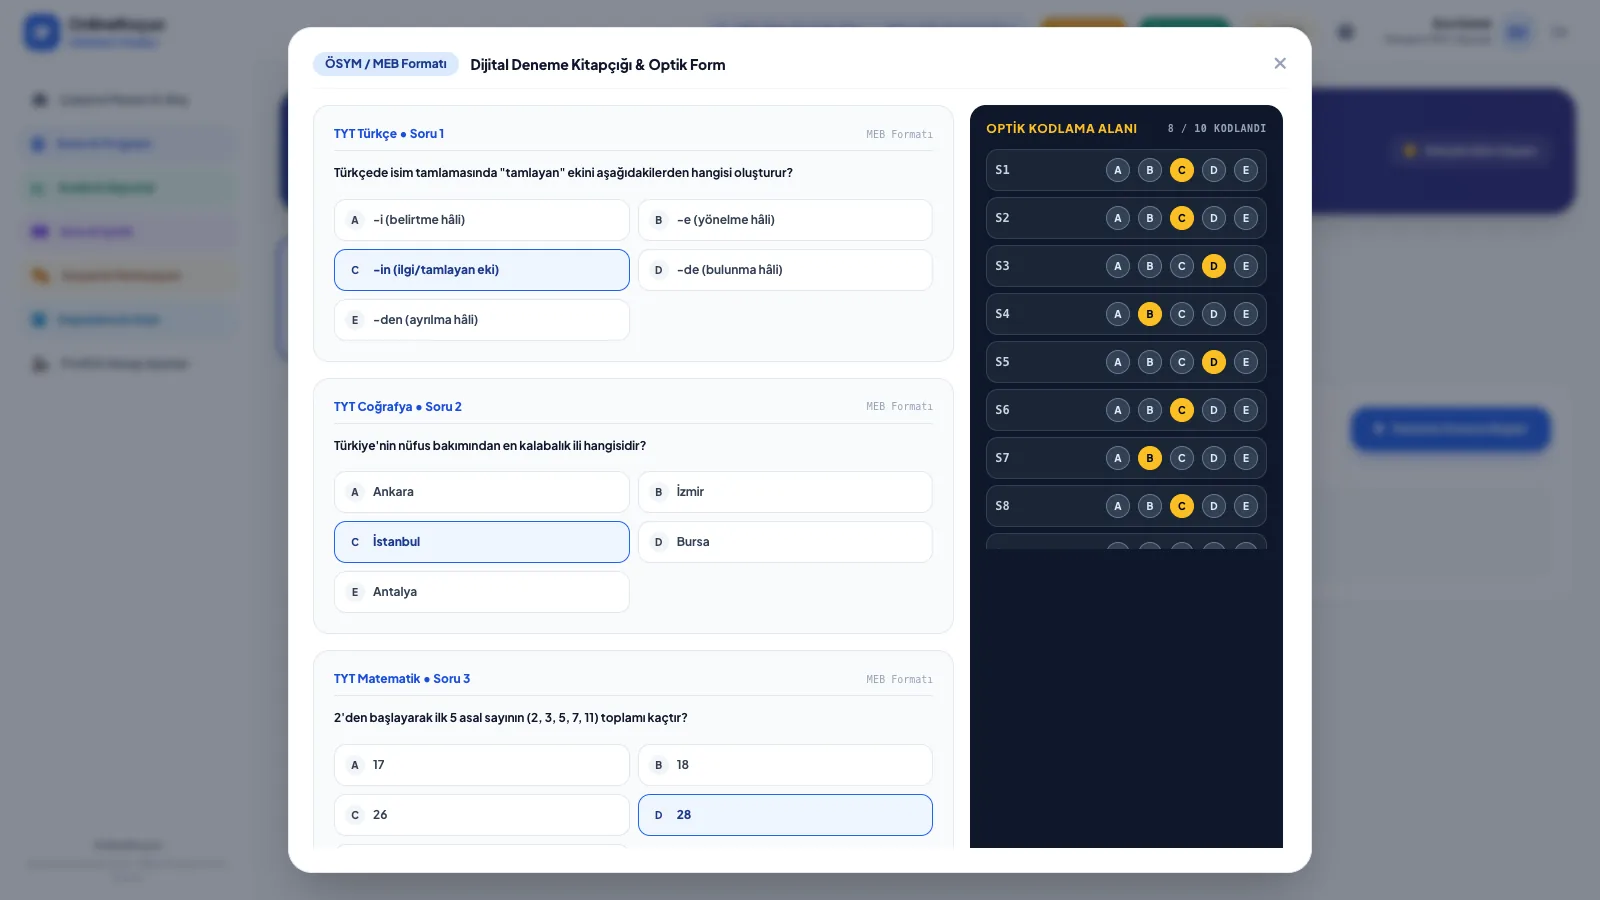Viewport: 1600px width, 900px height.
Task: Mark bubble A in optic row S1
Action: point(1118,170)
